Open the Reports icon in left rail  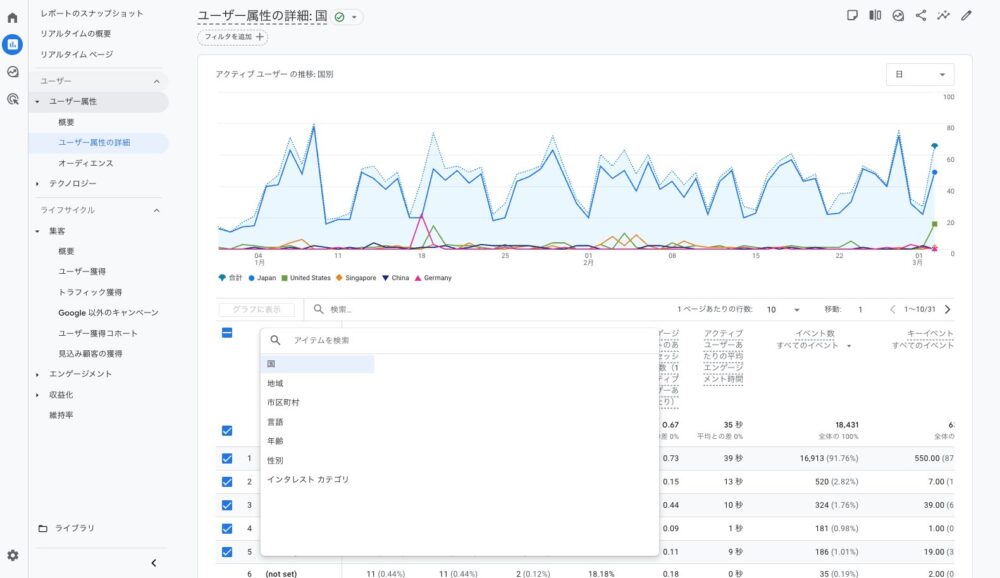click(x=12, y=44)
